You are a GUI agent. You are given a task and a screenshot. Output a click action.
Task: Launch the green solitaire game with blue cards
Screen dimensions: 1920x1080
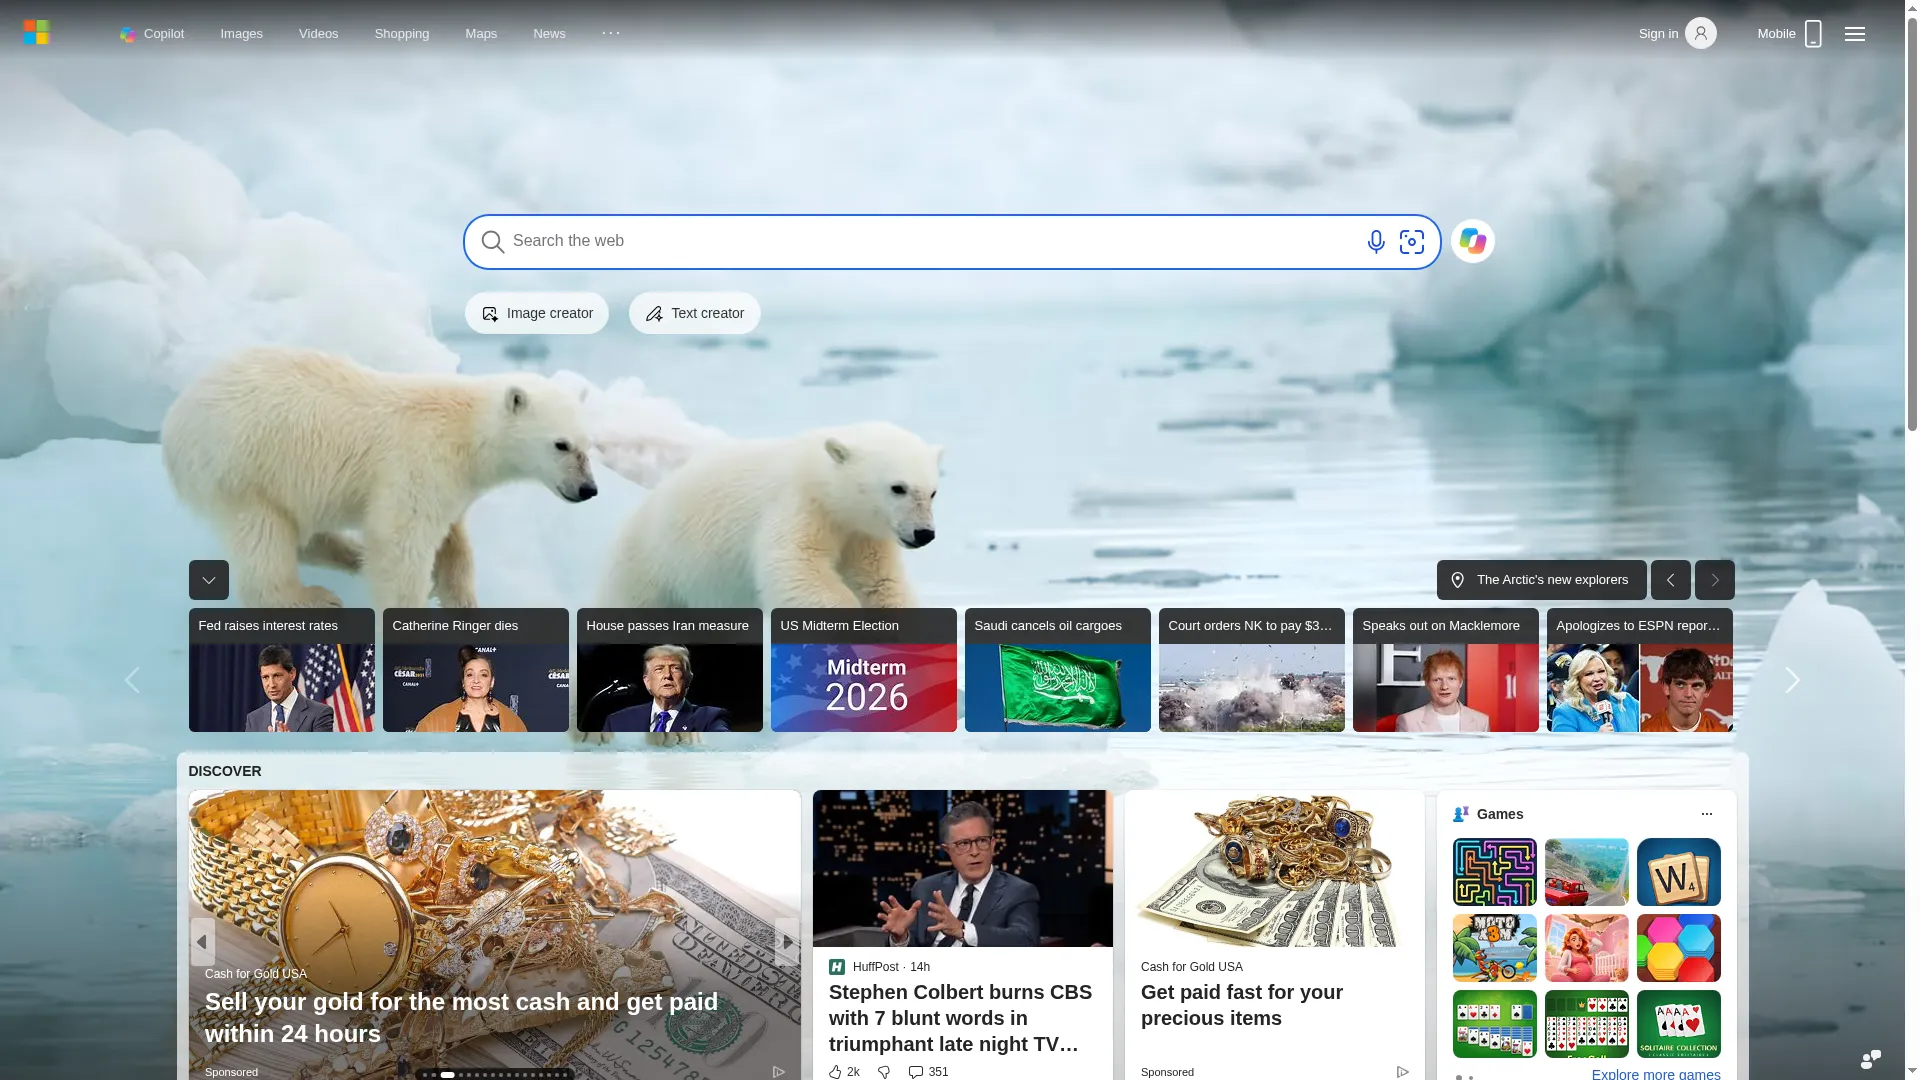click(x=1495, y=1024)
